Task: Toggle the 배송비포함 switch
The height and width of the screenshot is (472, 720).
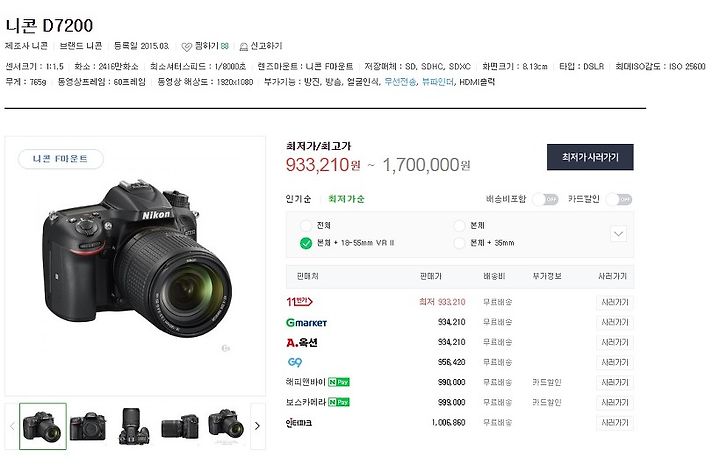Action: [x=546, y=199]
